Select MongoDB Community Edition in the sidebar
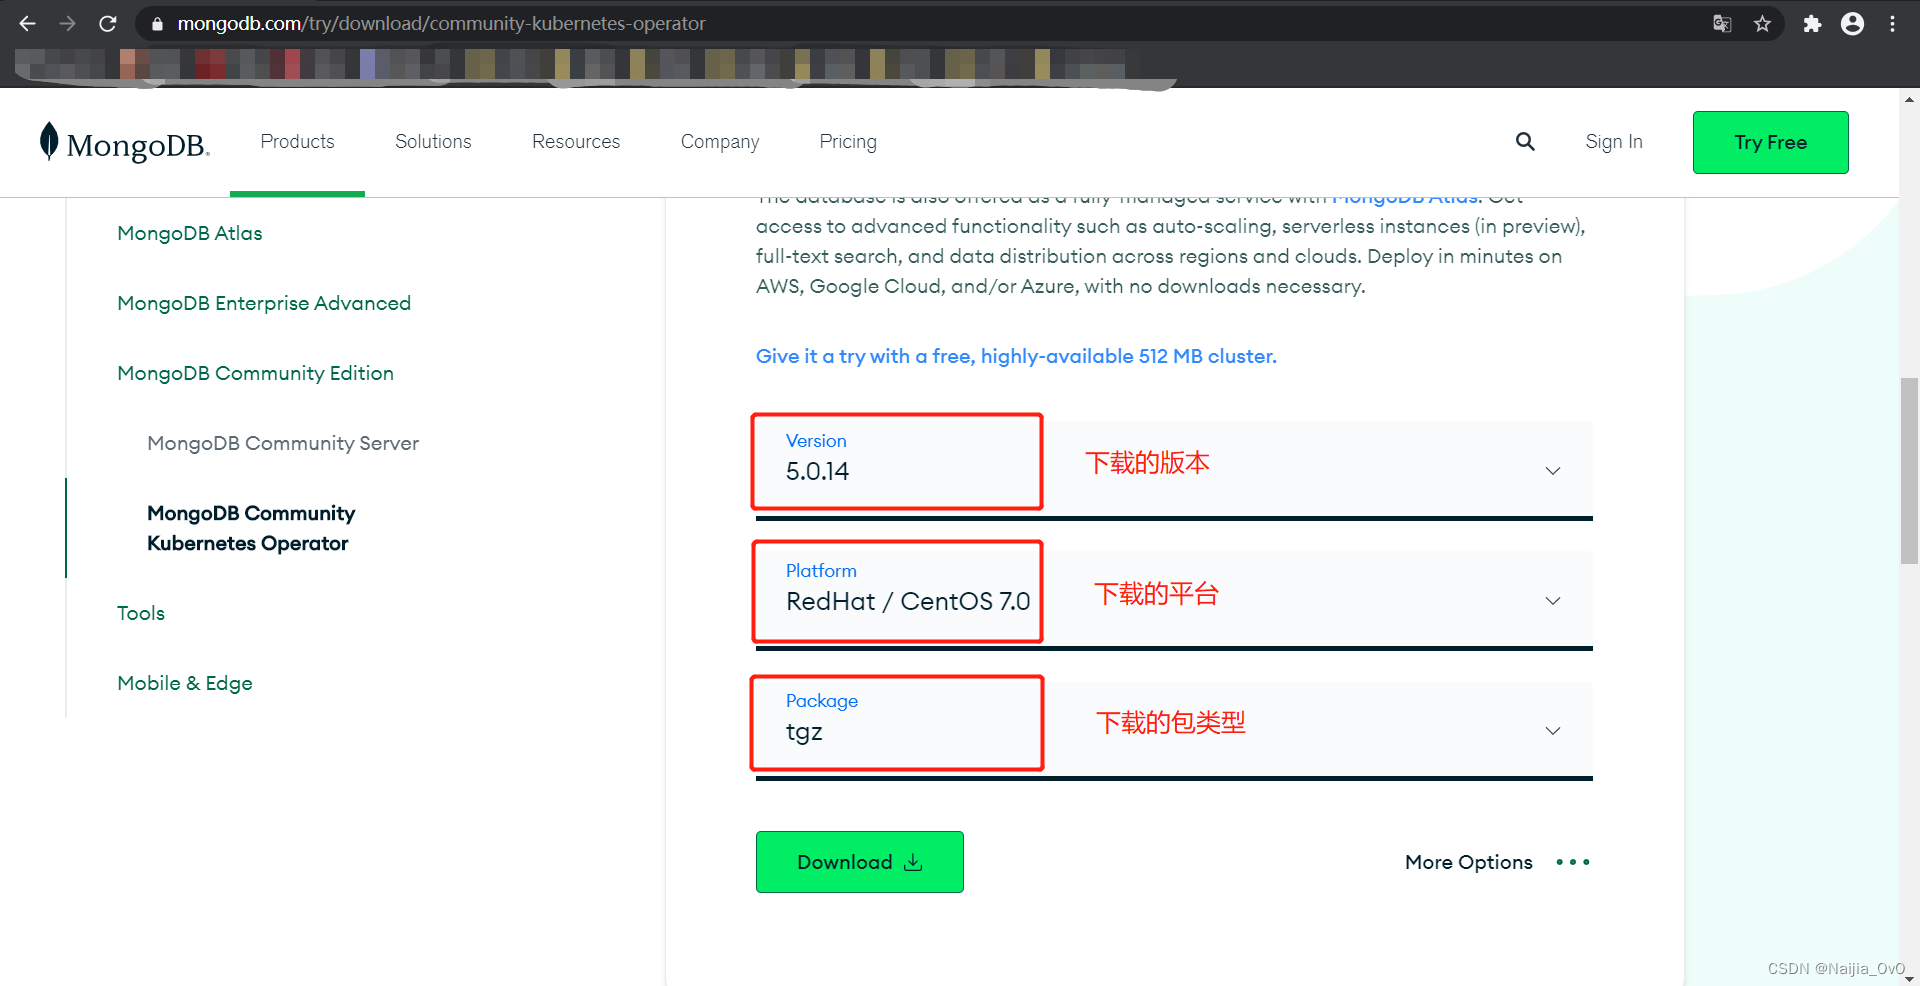Image resolution: width=1920 pixels, height=986 pixels. [x=255, y=373]
